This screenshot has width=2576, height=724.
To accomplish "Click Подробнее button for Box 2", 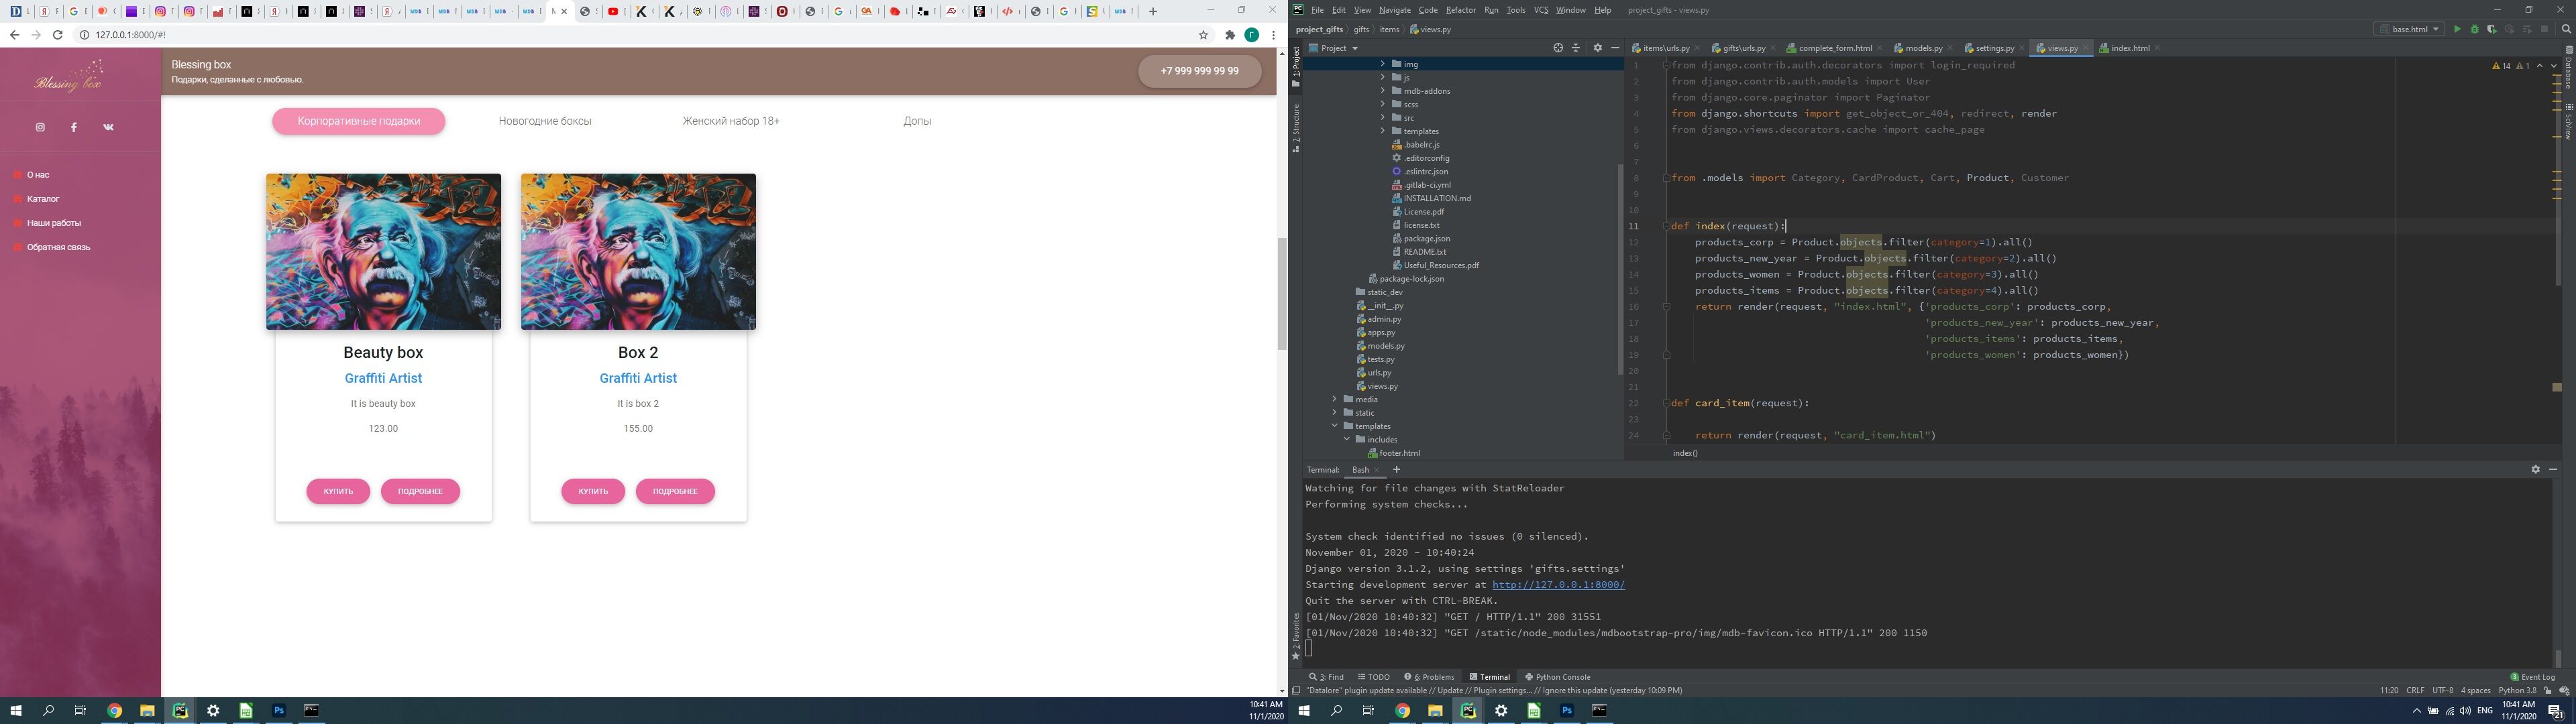I will pyautogui.click(x=675, y=492).
